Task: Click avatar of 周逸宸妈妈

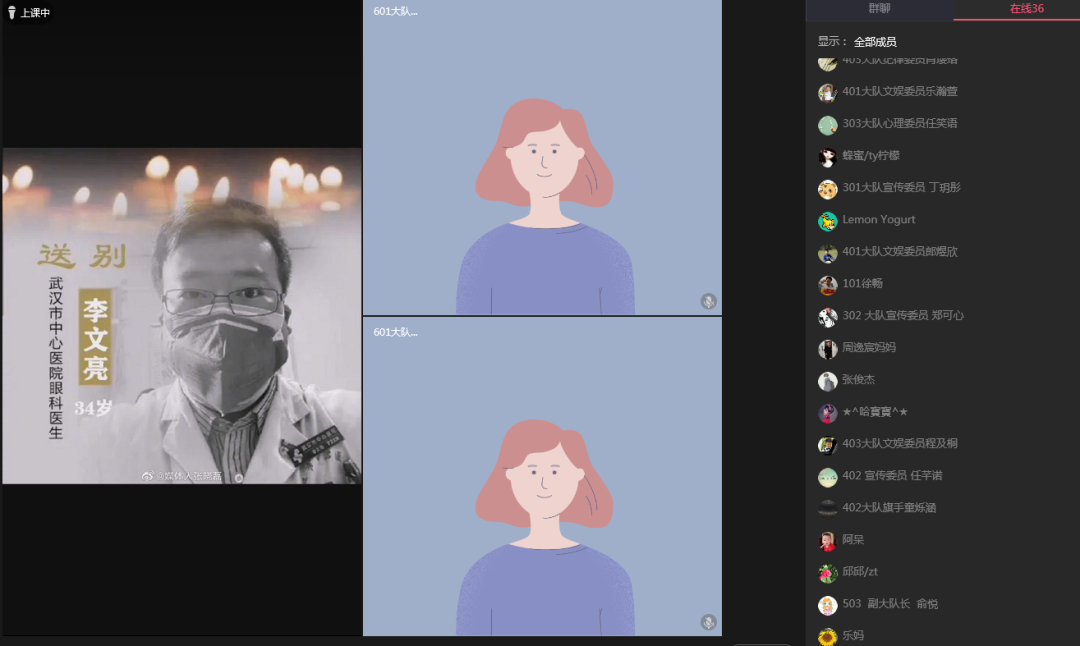Action: [827, 348]
